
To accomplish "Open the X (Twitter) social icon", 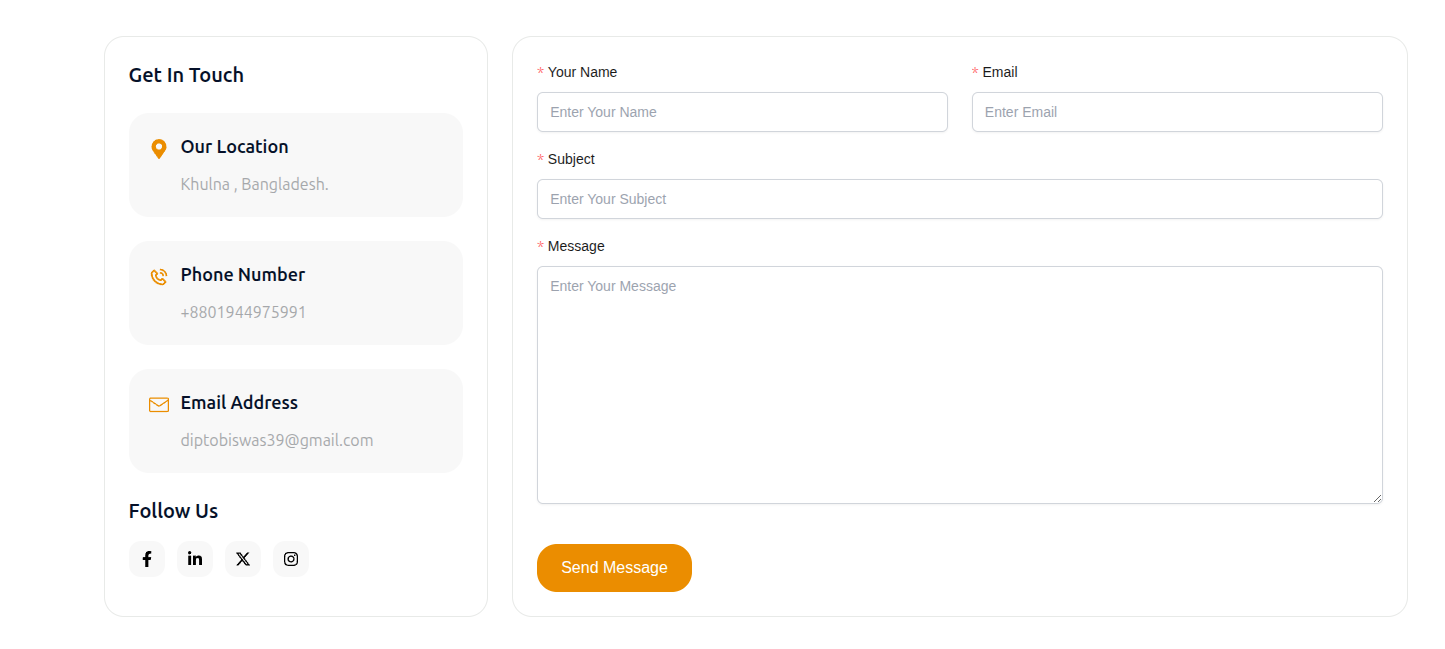I will (x=243, y=559).
